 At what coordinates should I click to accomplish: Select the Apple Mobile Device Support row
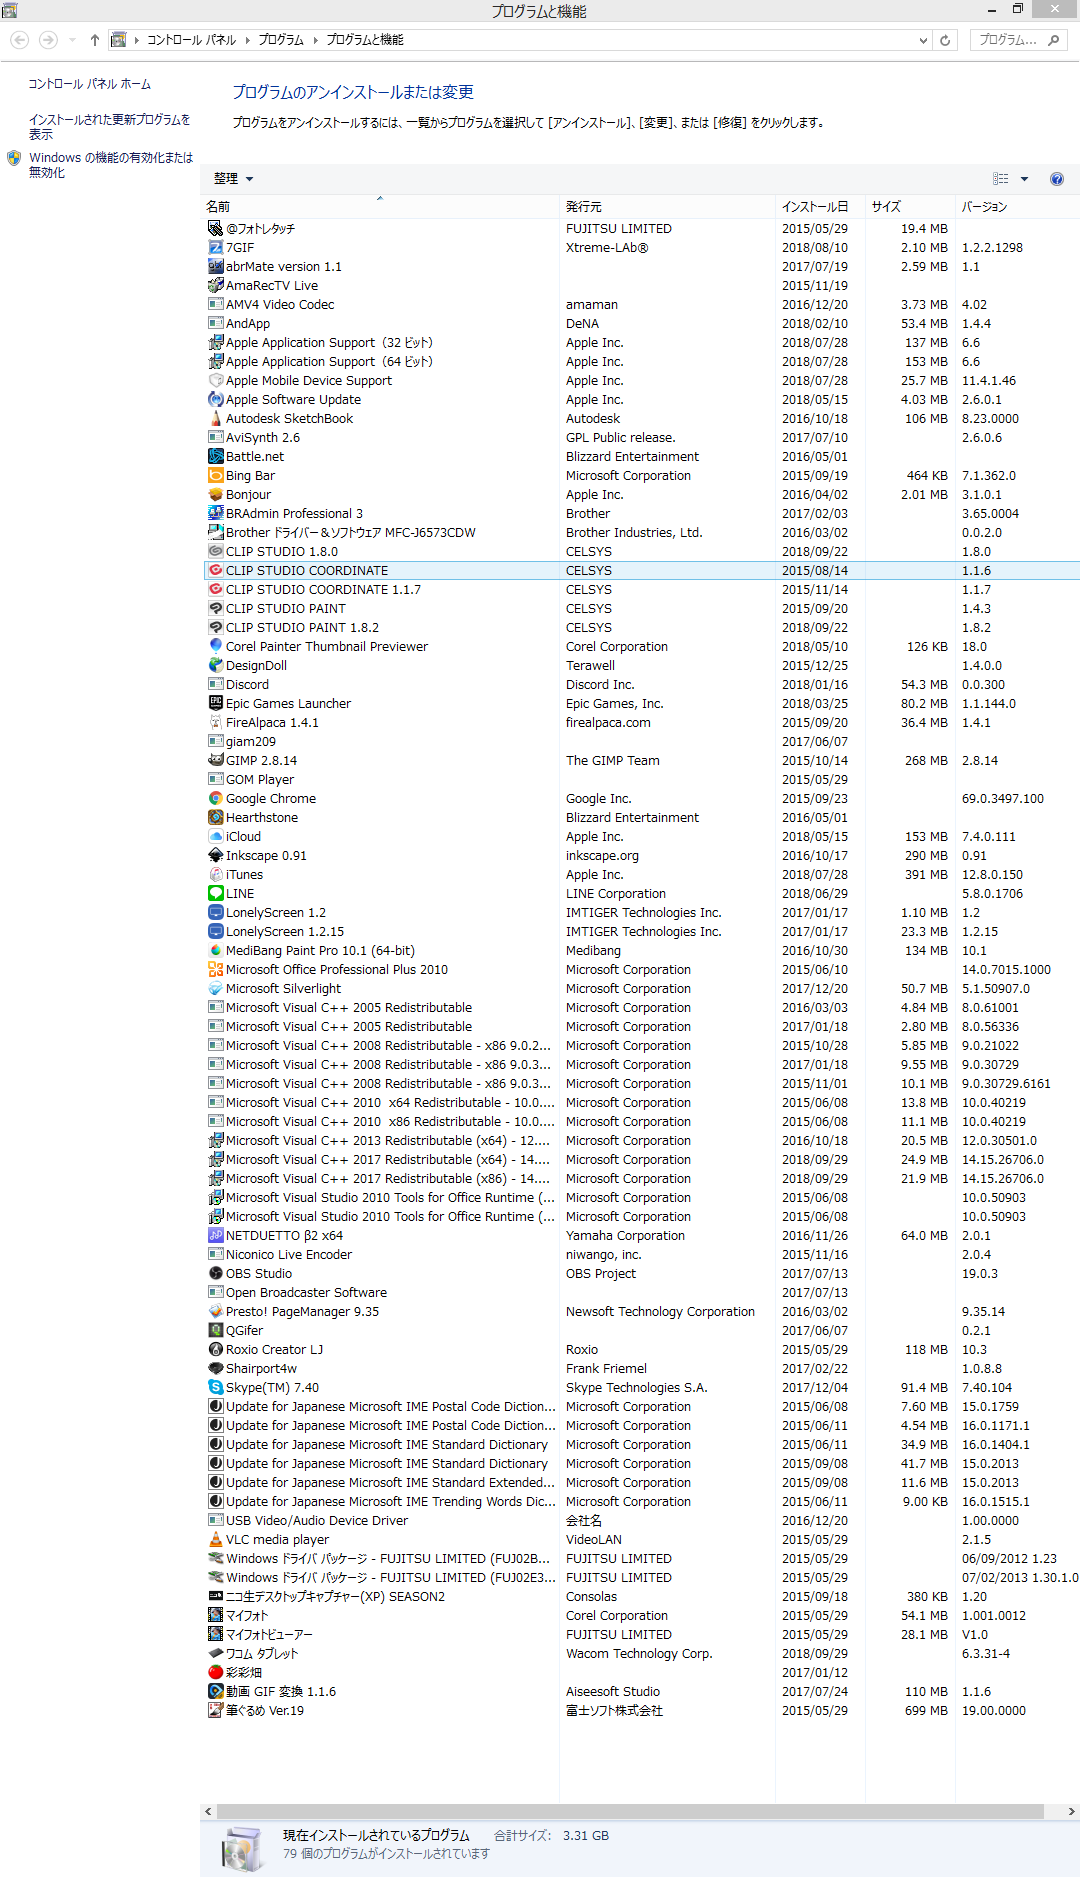[640, 380]
